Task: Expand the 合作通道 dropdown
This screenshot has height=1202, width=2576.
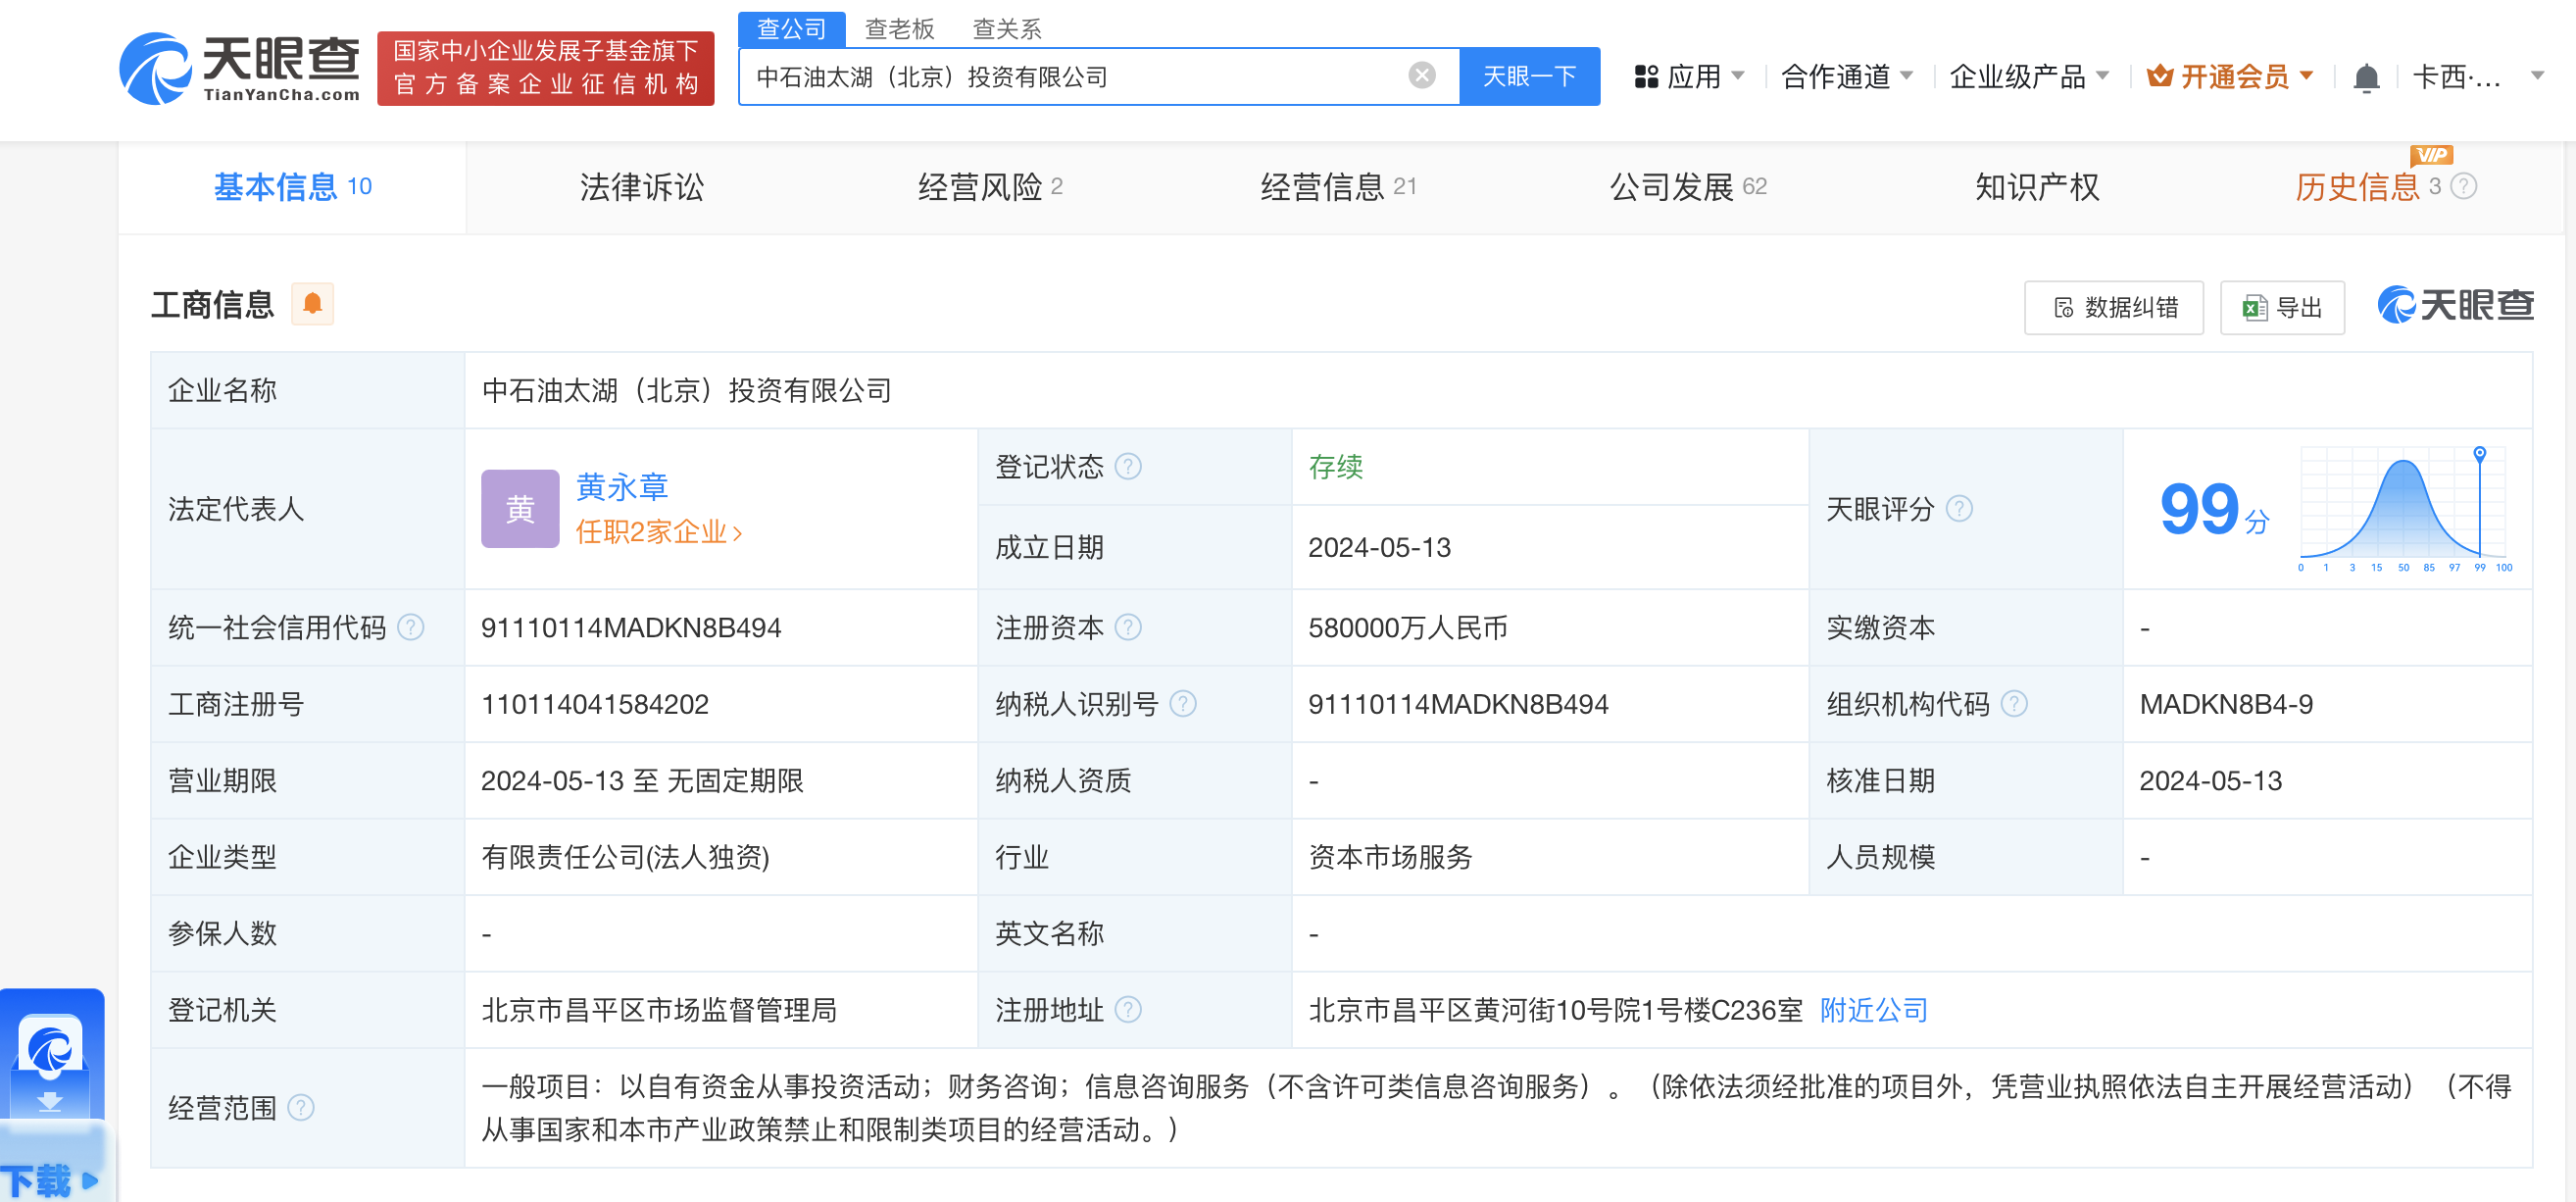Action: pyautogui.click(x=1846, y=77)
